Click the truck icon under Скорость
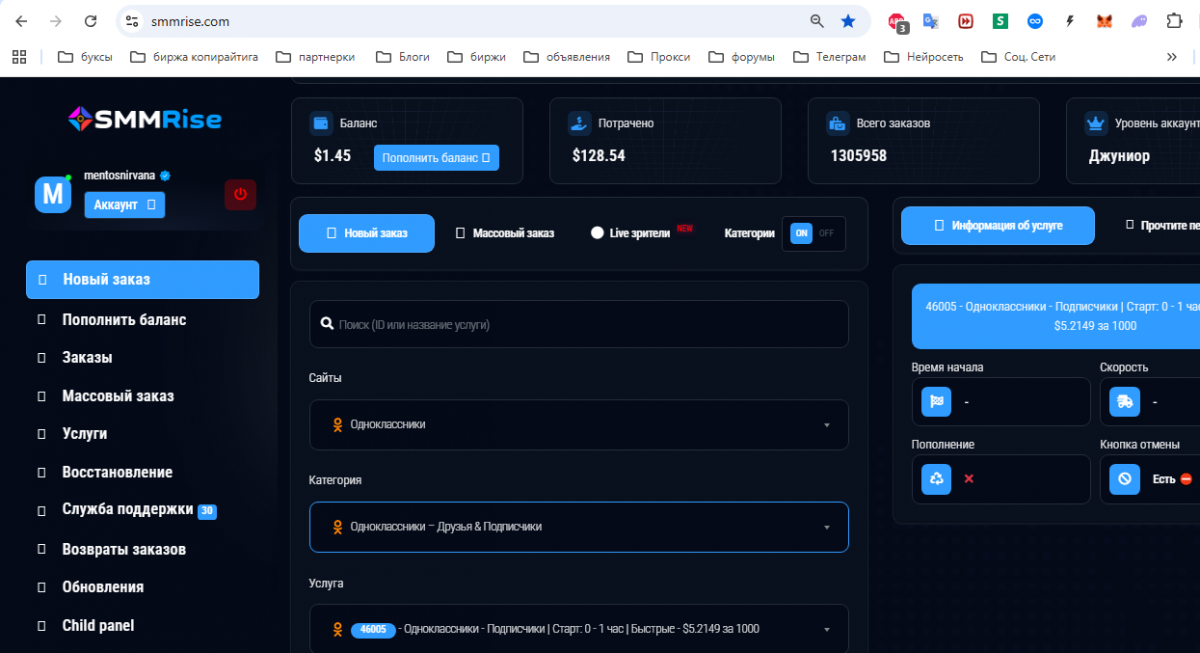The height and width of the screenshot is (653, 1200). [x=1125, y=402]
